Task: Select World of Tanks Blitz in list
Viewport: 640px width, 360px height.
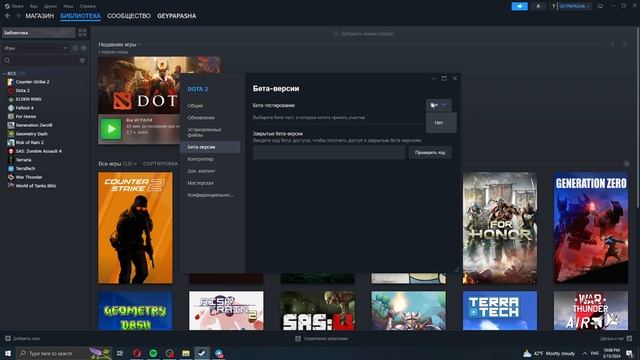Action: (x=36, y=186)
